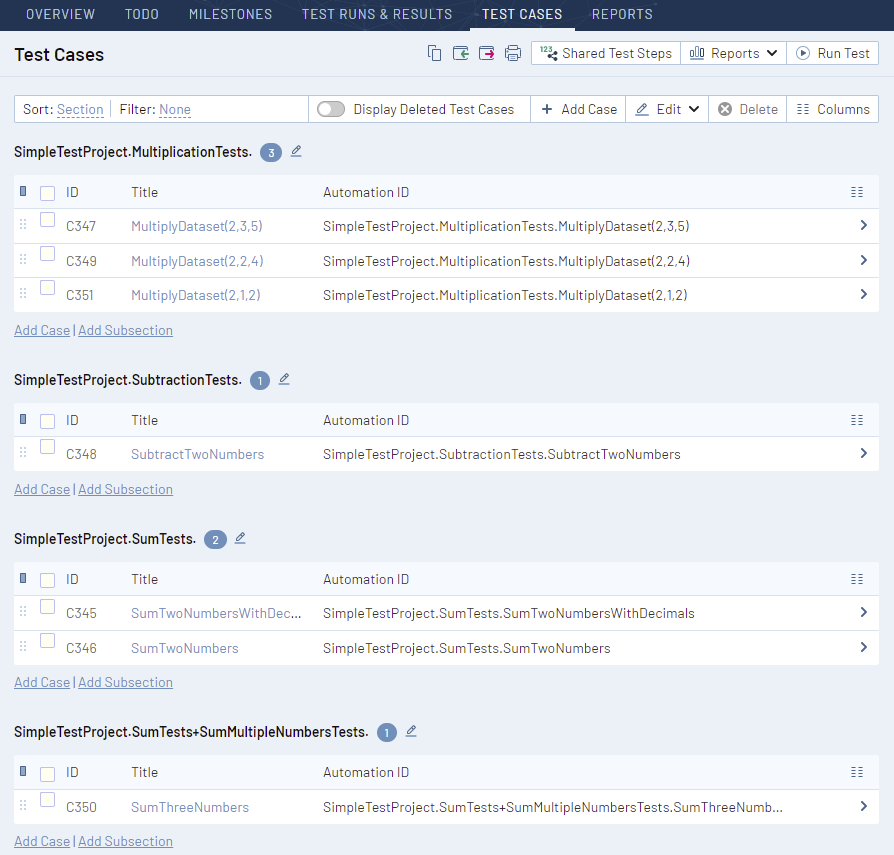The height and width of the screenshot is (855, 894).
Task: Open the MultiplyDataset(2,3,5) test case link
Action: (x=197, y=226)
